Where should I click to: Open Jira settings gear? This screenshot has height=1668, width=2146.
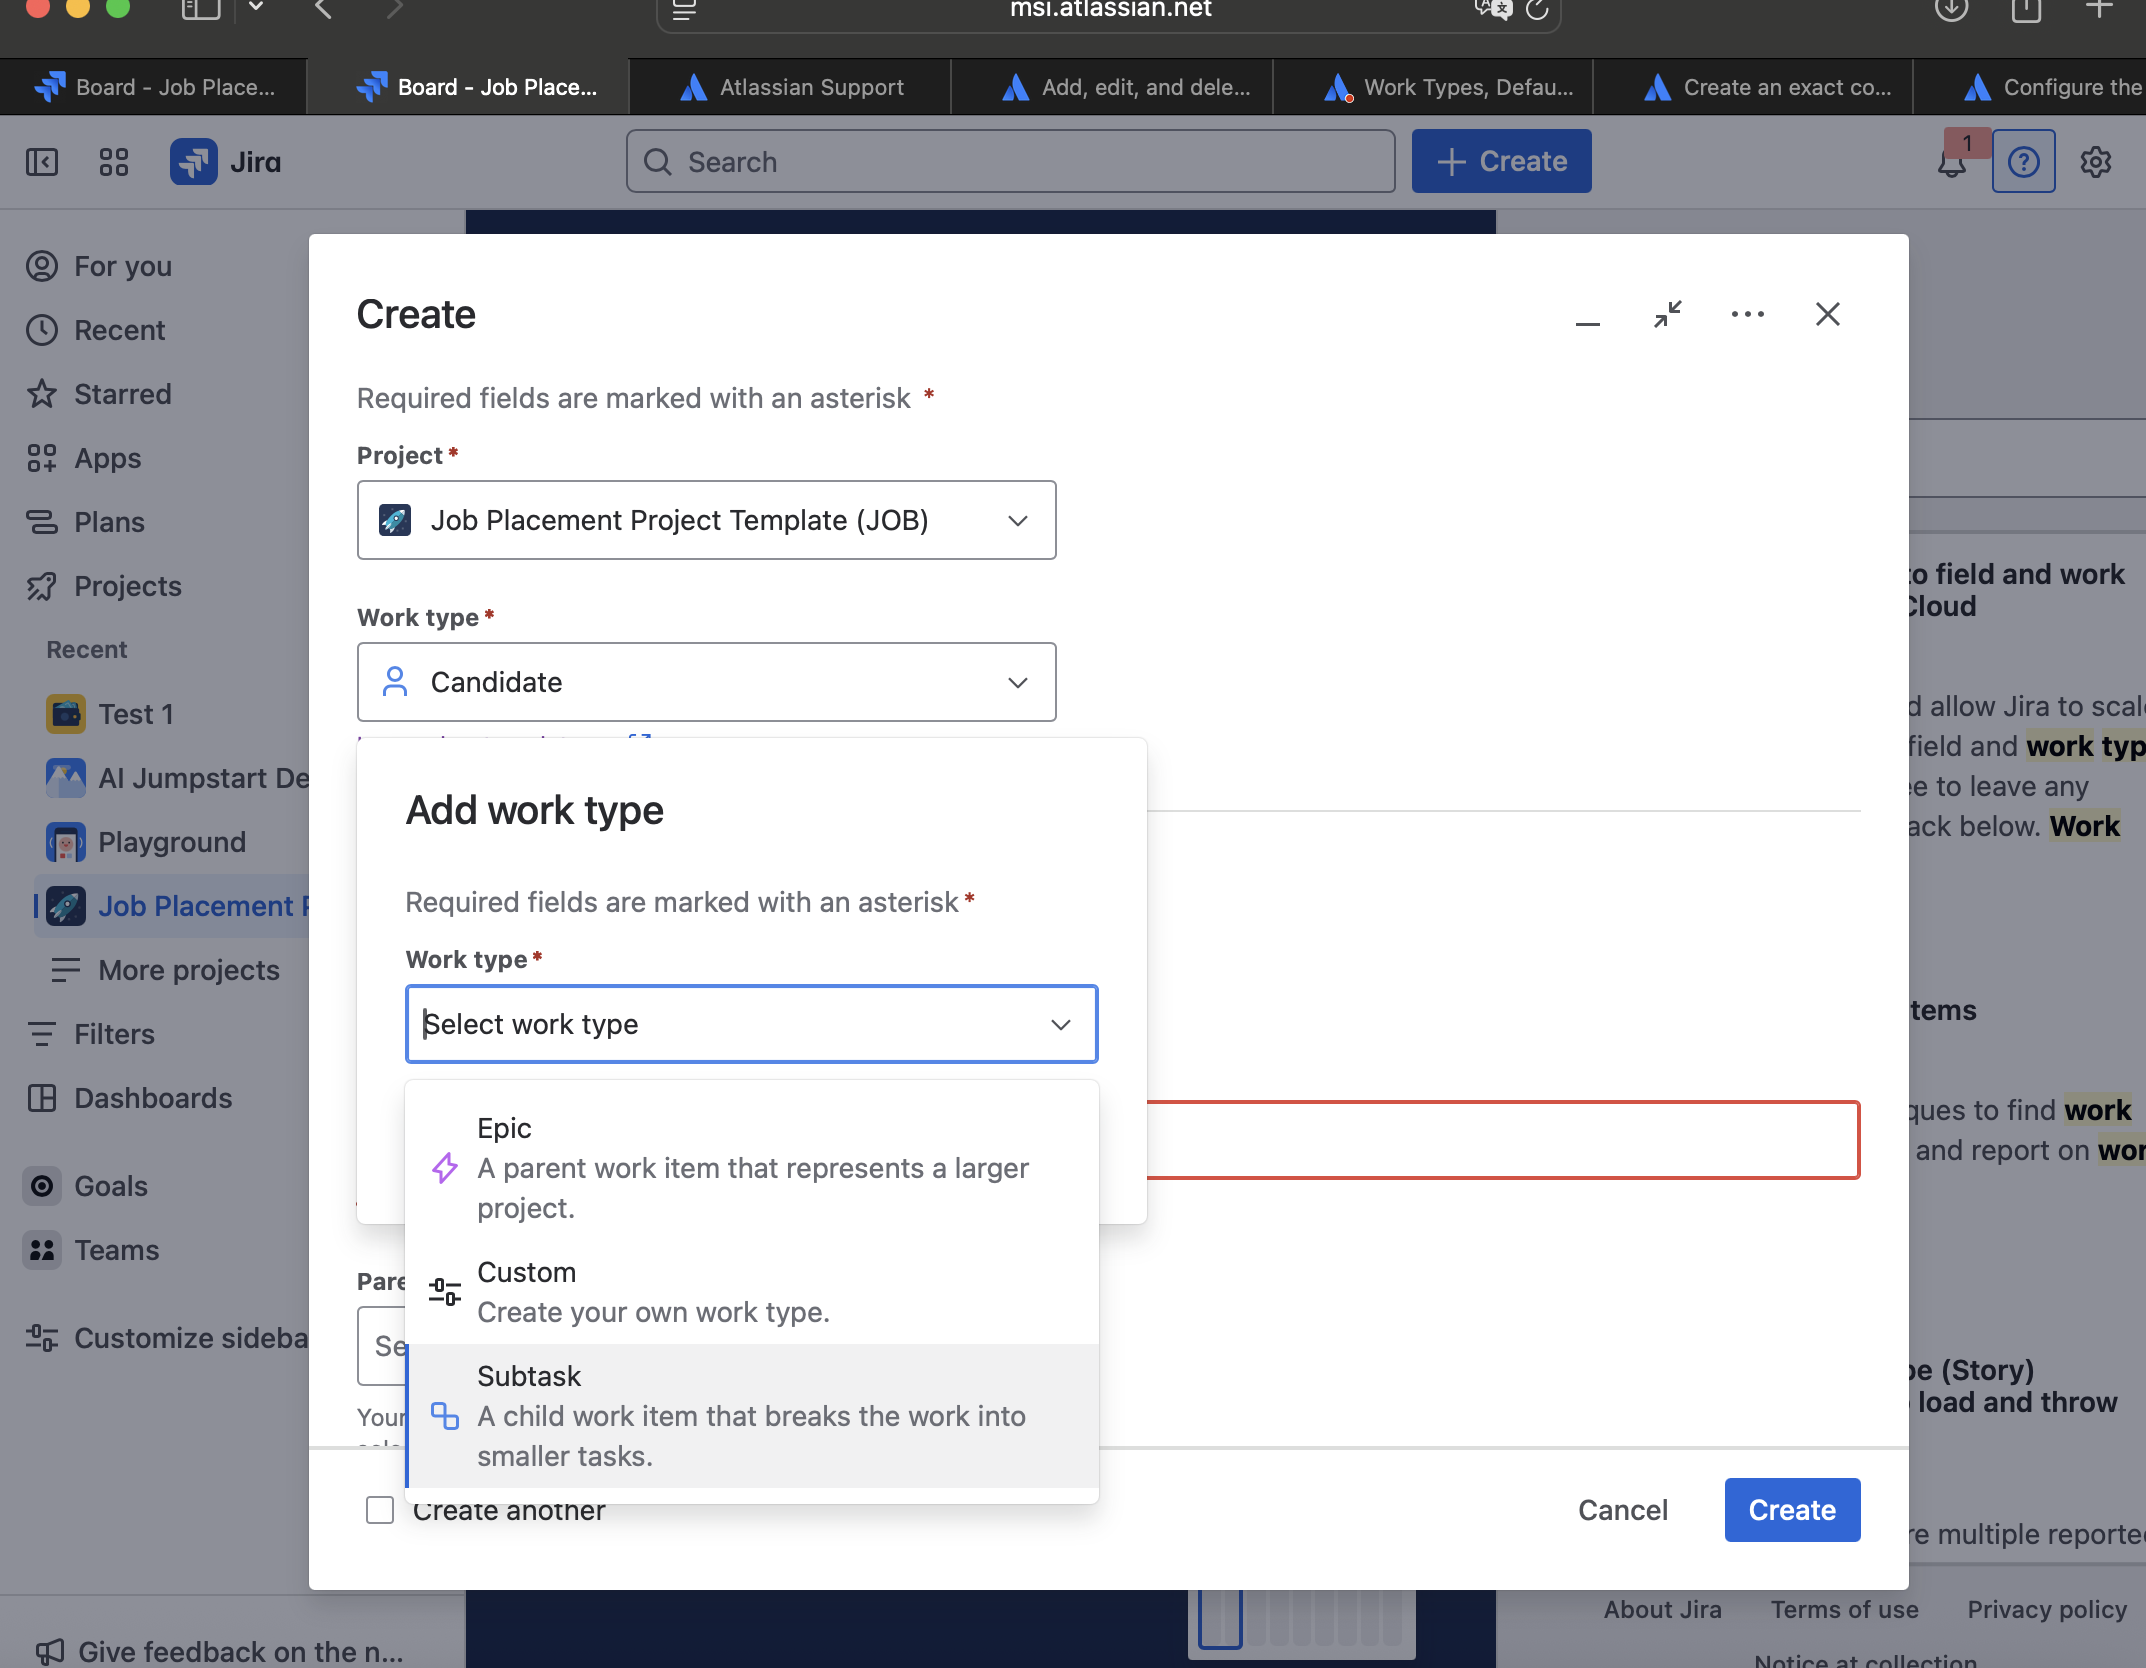[2096, 161]
